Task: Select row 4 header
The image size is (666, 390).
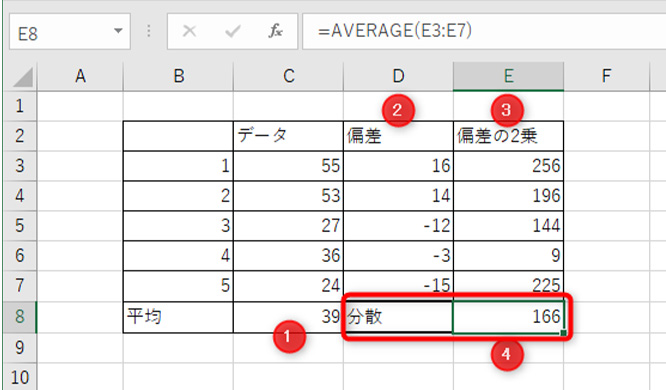Action: pos(20,196)
